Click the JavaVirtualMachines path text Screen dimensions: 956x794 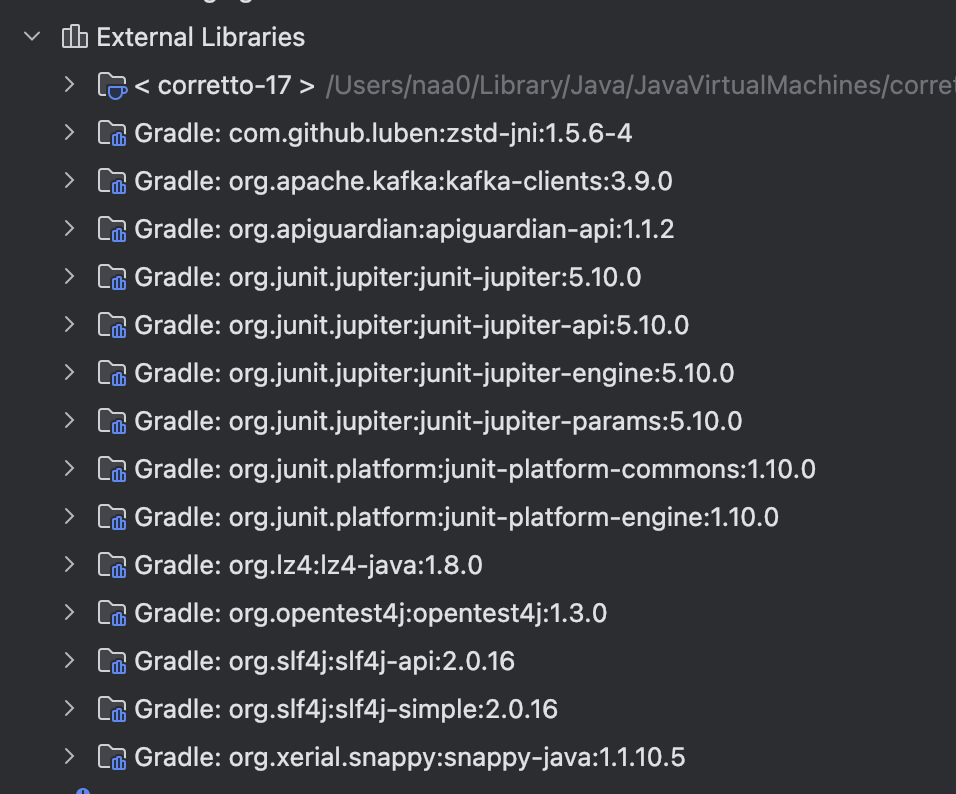click(641, 85)
